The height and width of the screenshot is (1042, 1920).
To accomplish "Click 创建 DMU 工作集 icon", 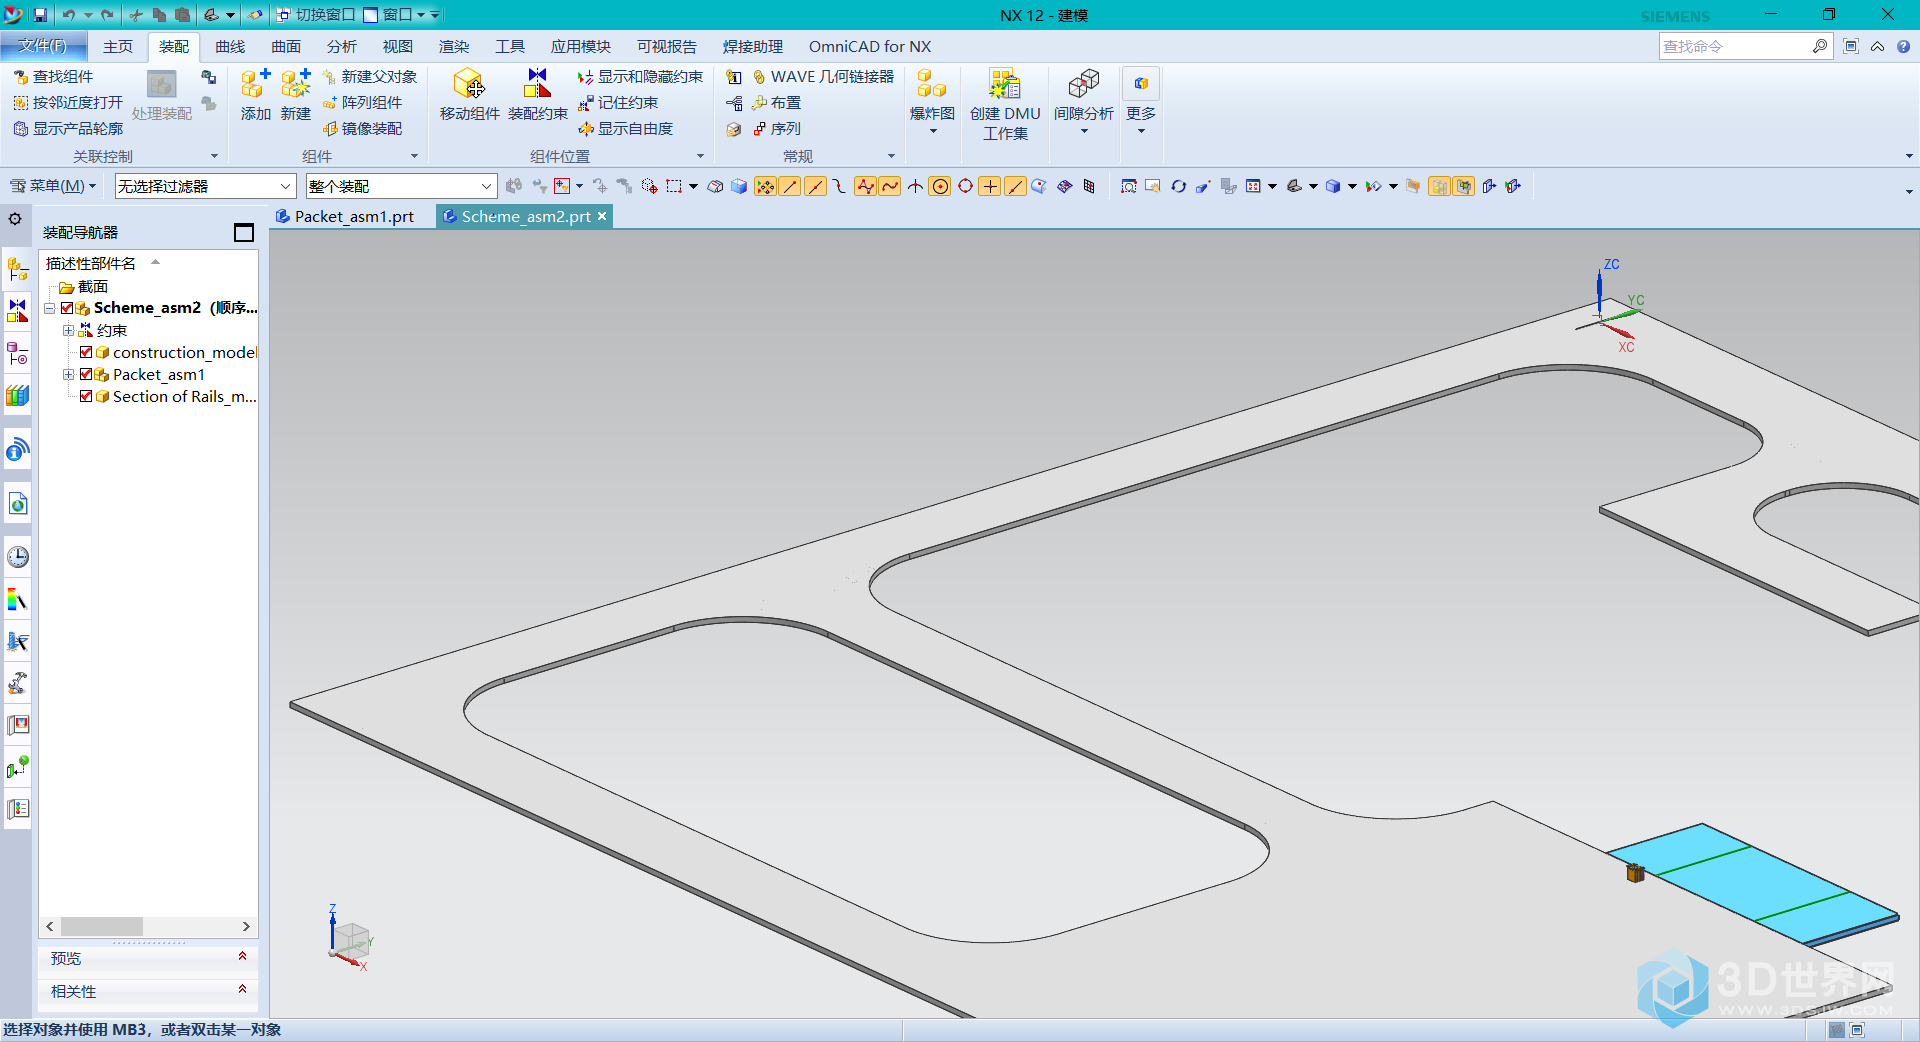I will pyautogui.click(x=1005, y=84).
